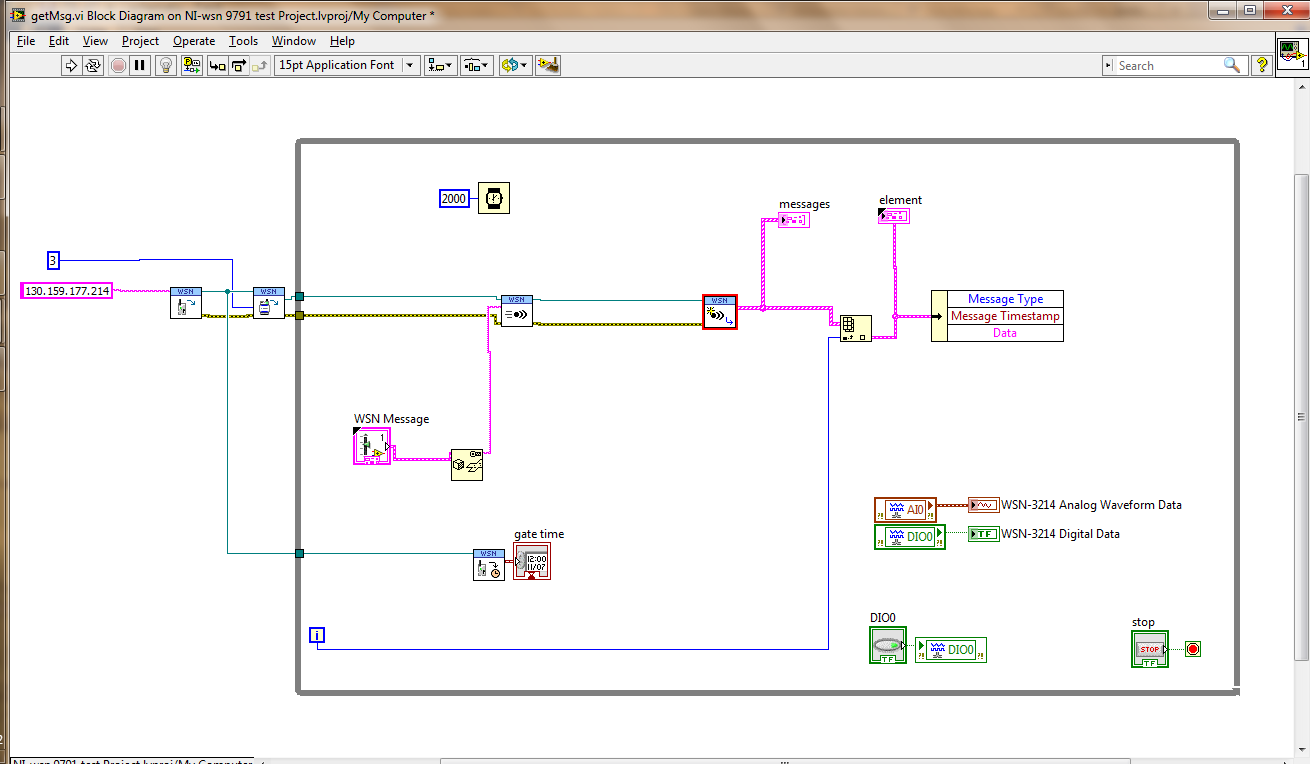The width and height of the screenshot is (1310, 764).
Task: Select the To Variant node
Action: click(x=467, y=465)
